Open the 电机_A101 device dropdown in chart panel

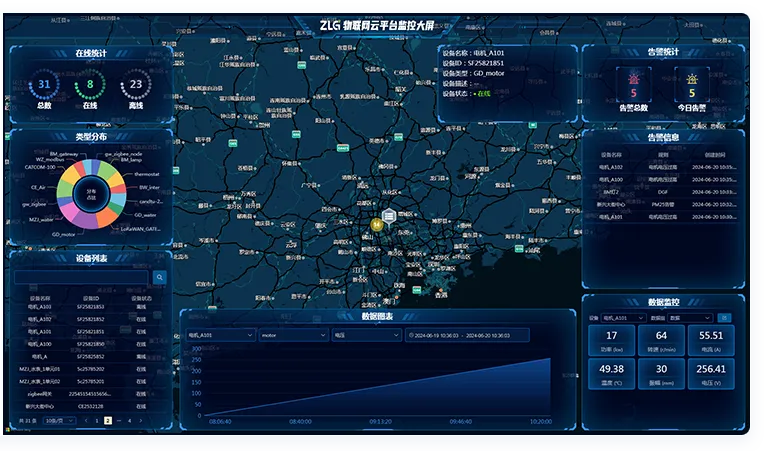coord(220,335)
